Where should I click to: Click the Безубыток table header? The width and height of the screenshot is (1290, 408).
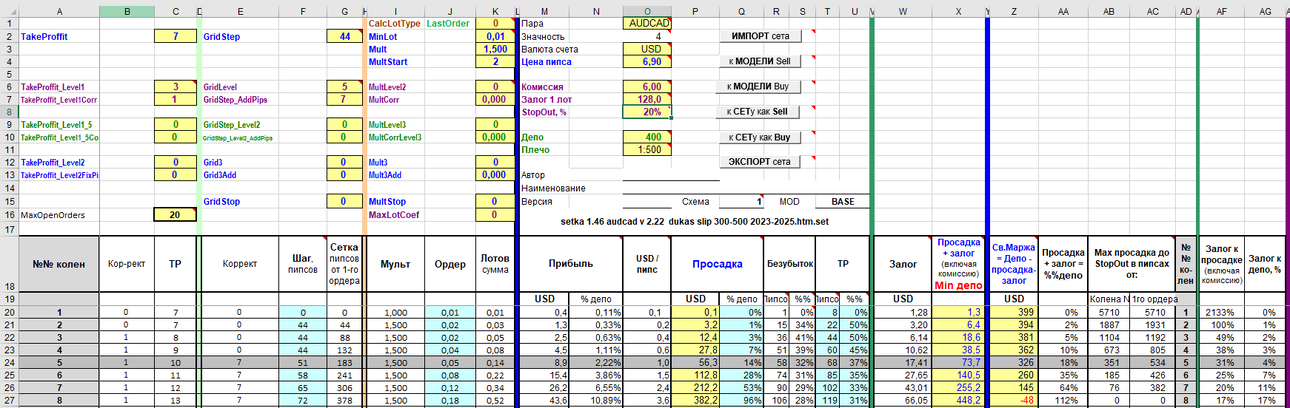pos(788,264)
